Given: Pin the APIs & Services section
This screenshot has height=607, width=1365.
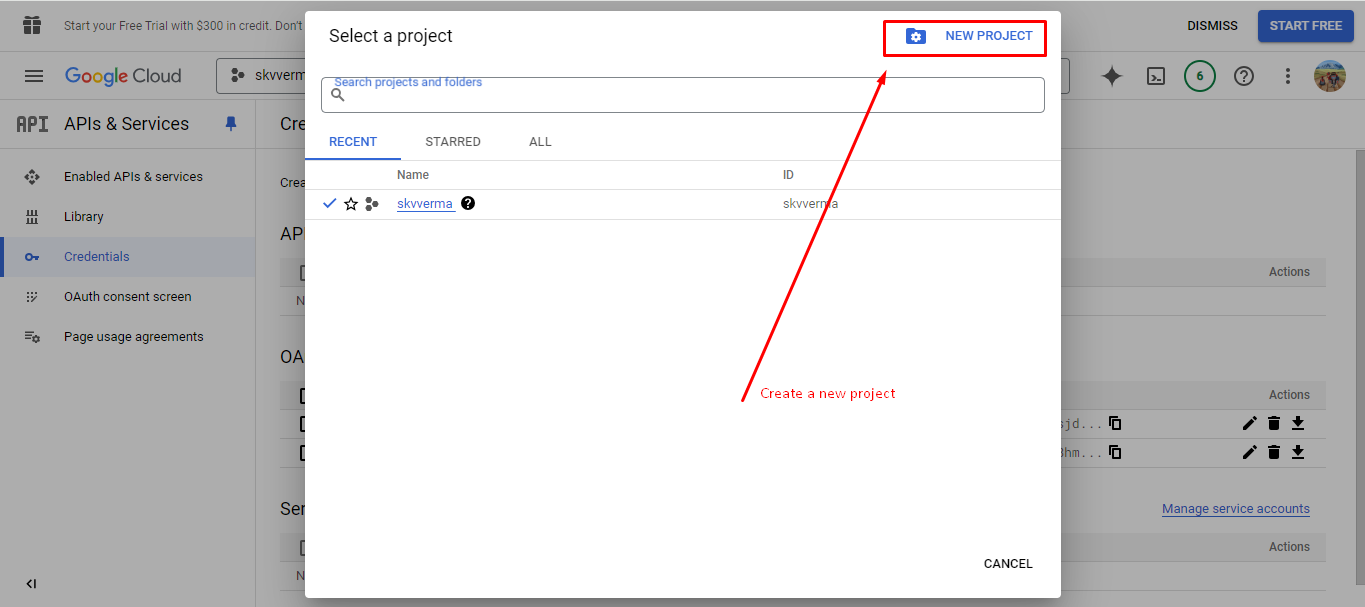Looking at the screenshot, I should 231,124.
